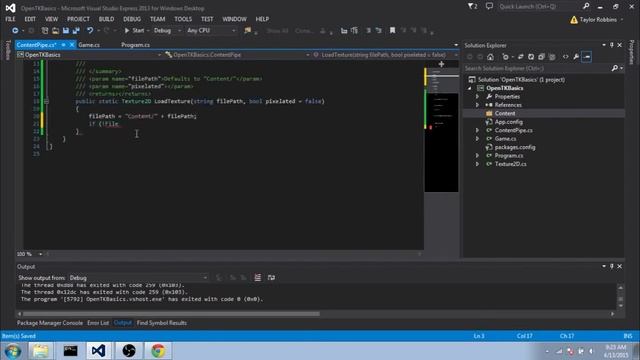This screenshot has height=360, width=640.
Task: Open Visual Studio from the taskbar
Action: click(98, 351)
